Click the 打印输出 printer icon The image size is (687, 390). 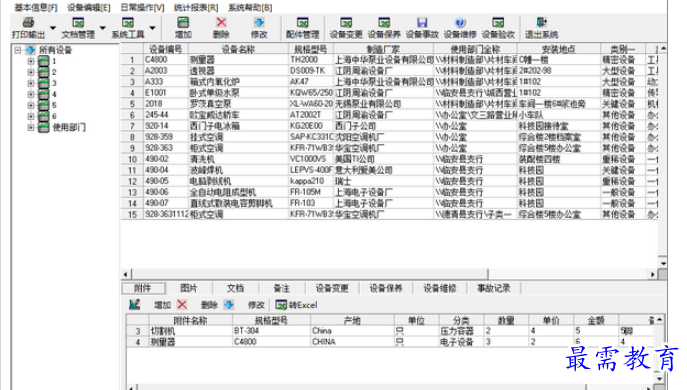(x=28, y=23)
